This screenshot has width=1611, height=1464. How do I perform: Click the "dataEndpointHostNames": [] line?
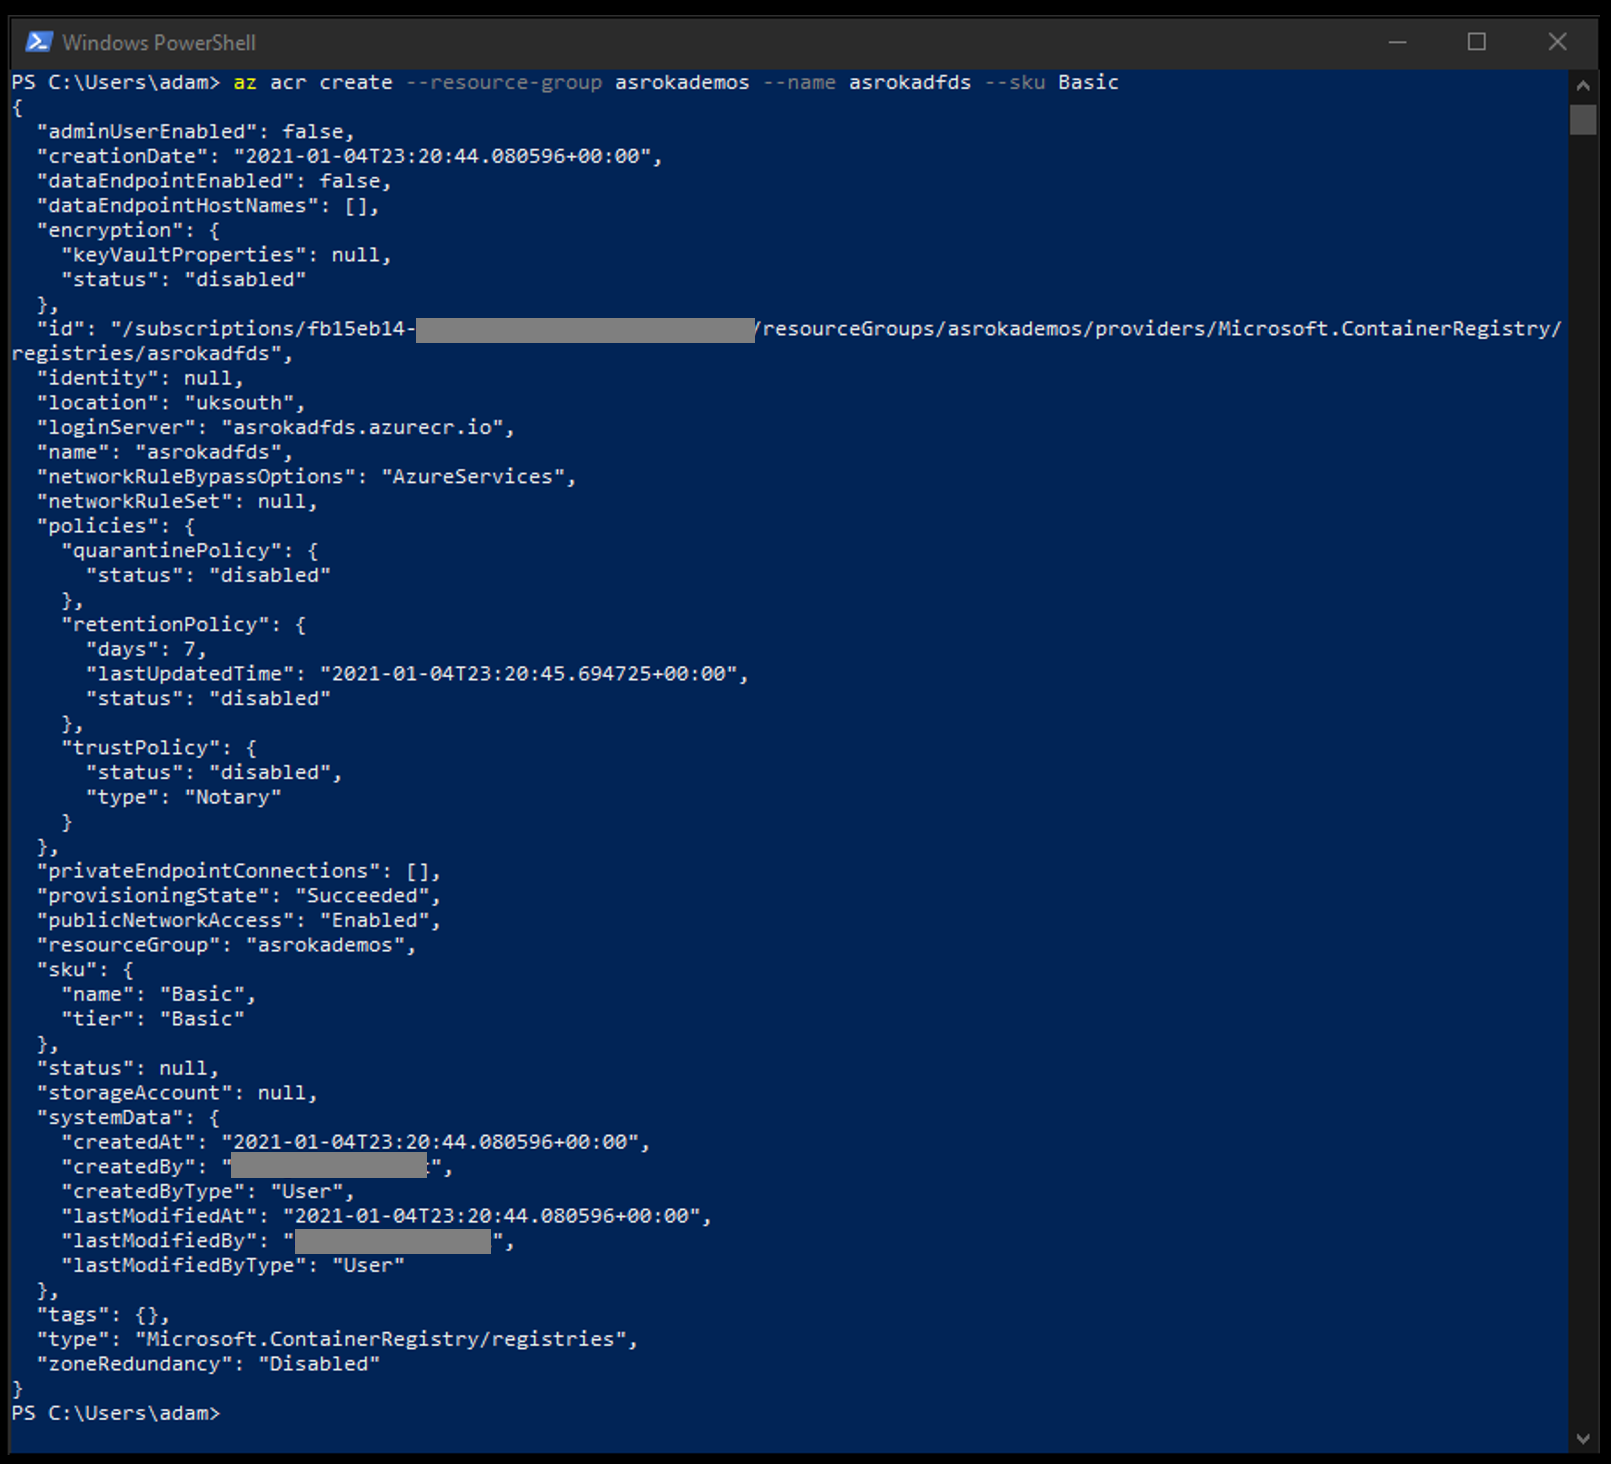coord(208,206)
